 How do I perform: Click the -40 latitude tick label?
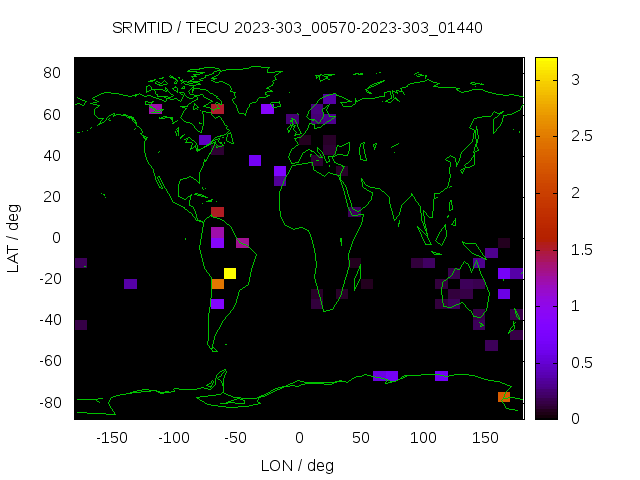pos(50,320)
